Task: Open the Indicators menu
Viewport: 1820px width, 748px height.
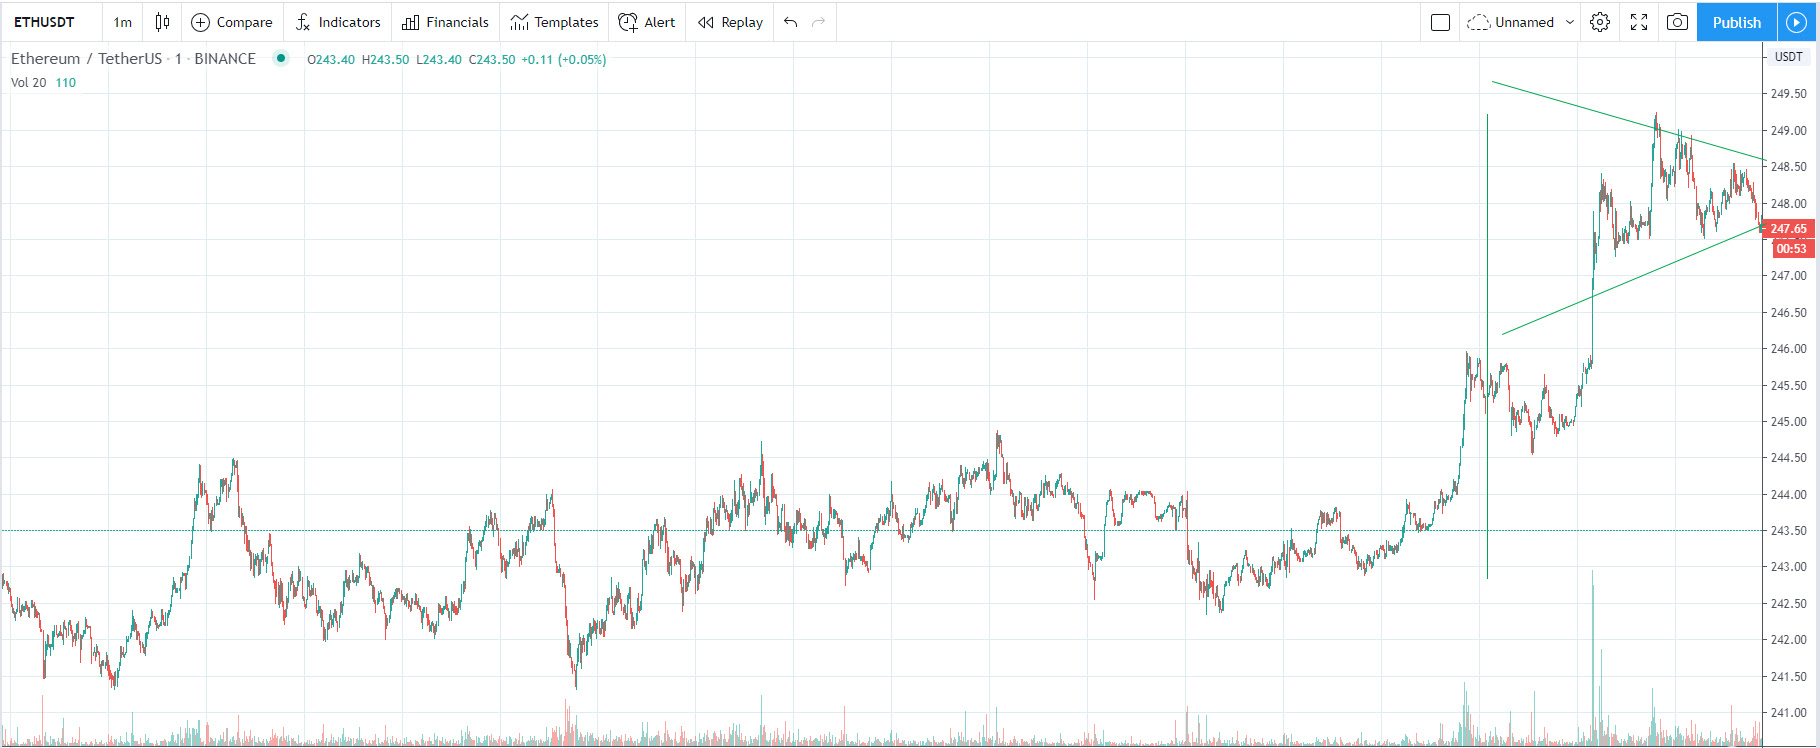Action: (x=338, y=22)
